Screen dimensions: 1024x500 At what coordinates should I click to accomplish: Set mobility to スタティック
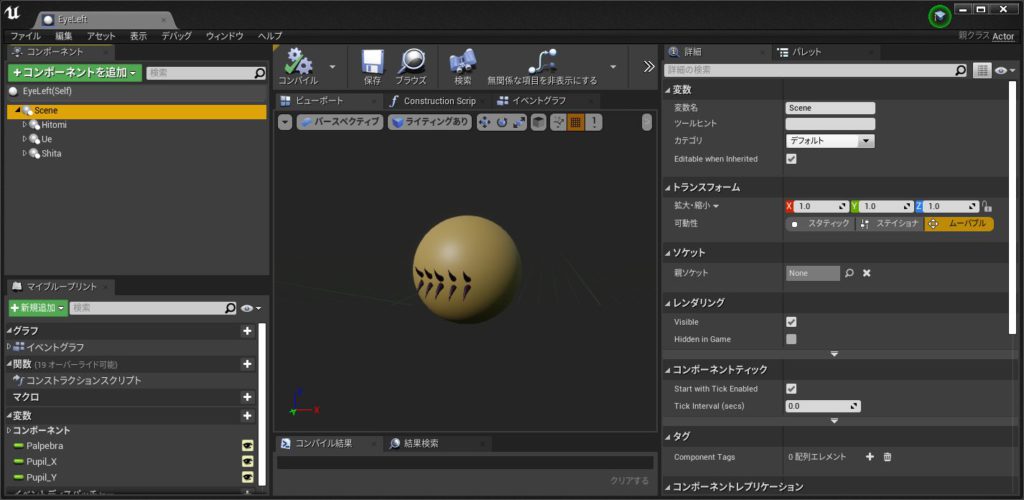(x=821, y=224)
